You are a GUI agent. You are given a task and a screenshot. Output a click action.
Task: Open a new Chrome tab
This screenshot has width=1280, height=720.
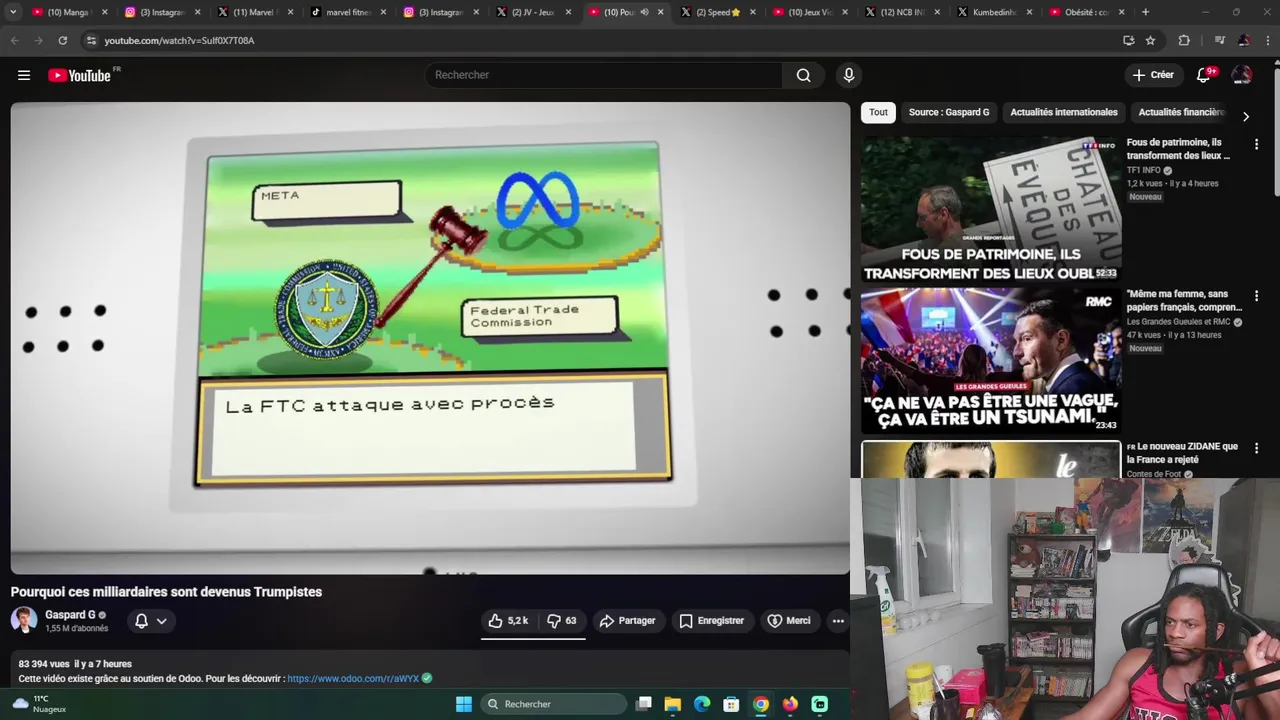point(1145,12)
